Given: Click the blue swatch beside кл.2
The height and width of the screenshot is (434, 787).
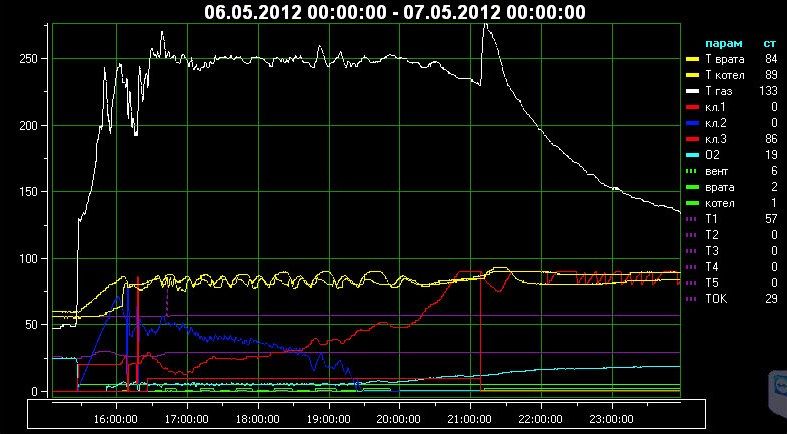Looking at the screenshot, I should 693,123.
